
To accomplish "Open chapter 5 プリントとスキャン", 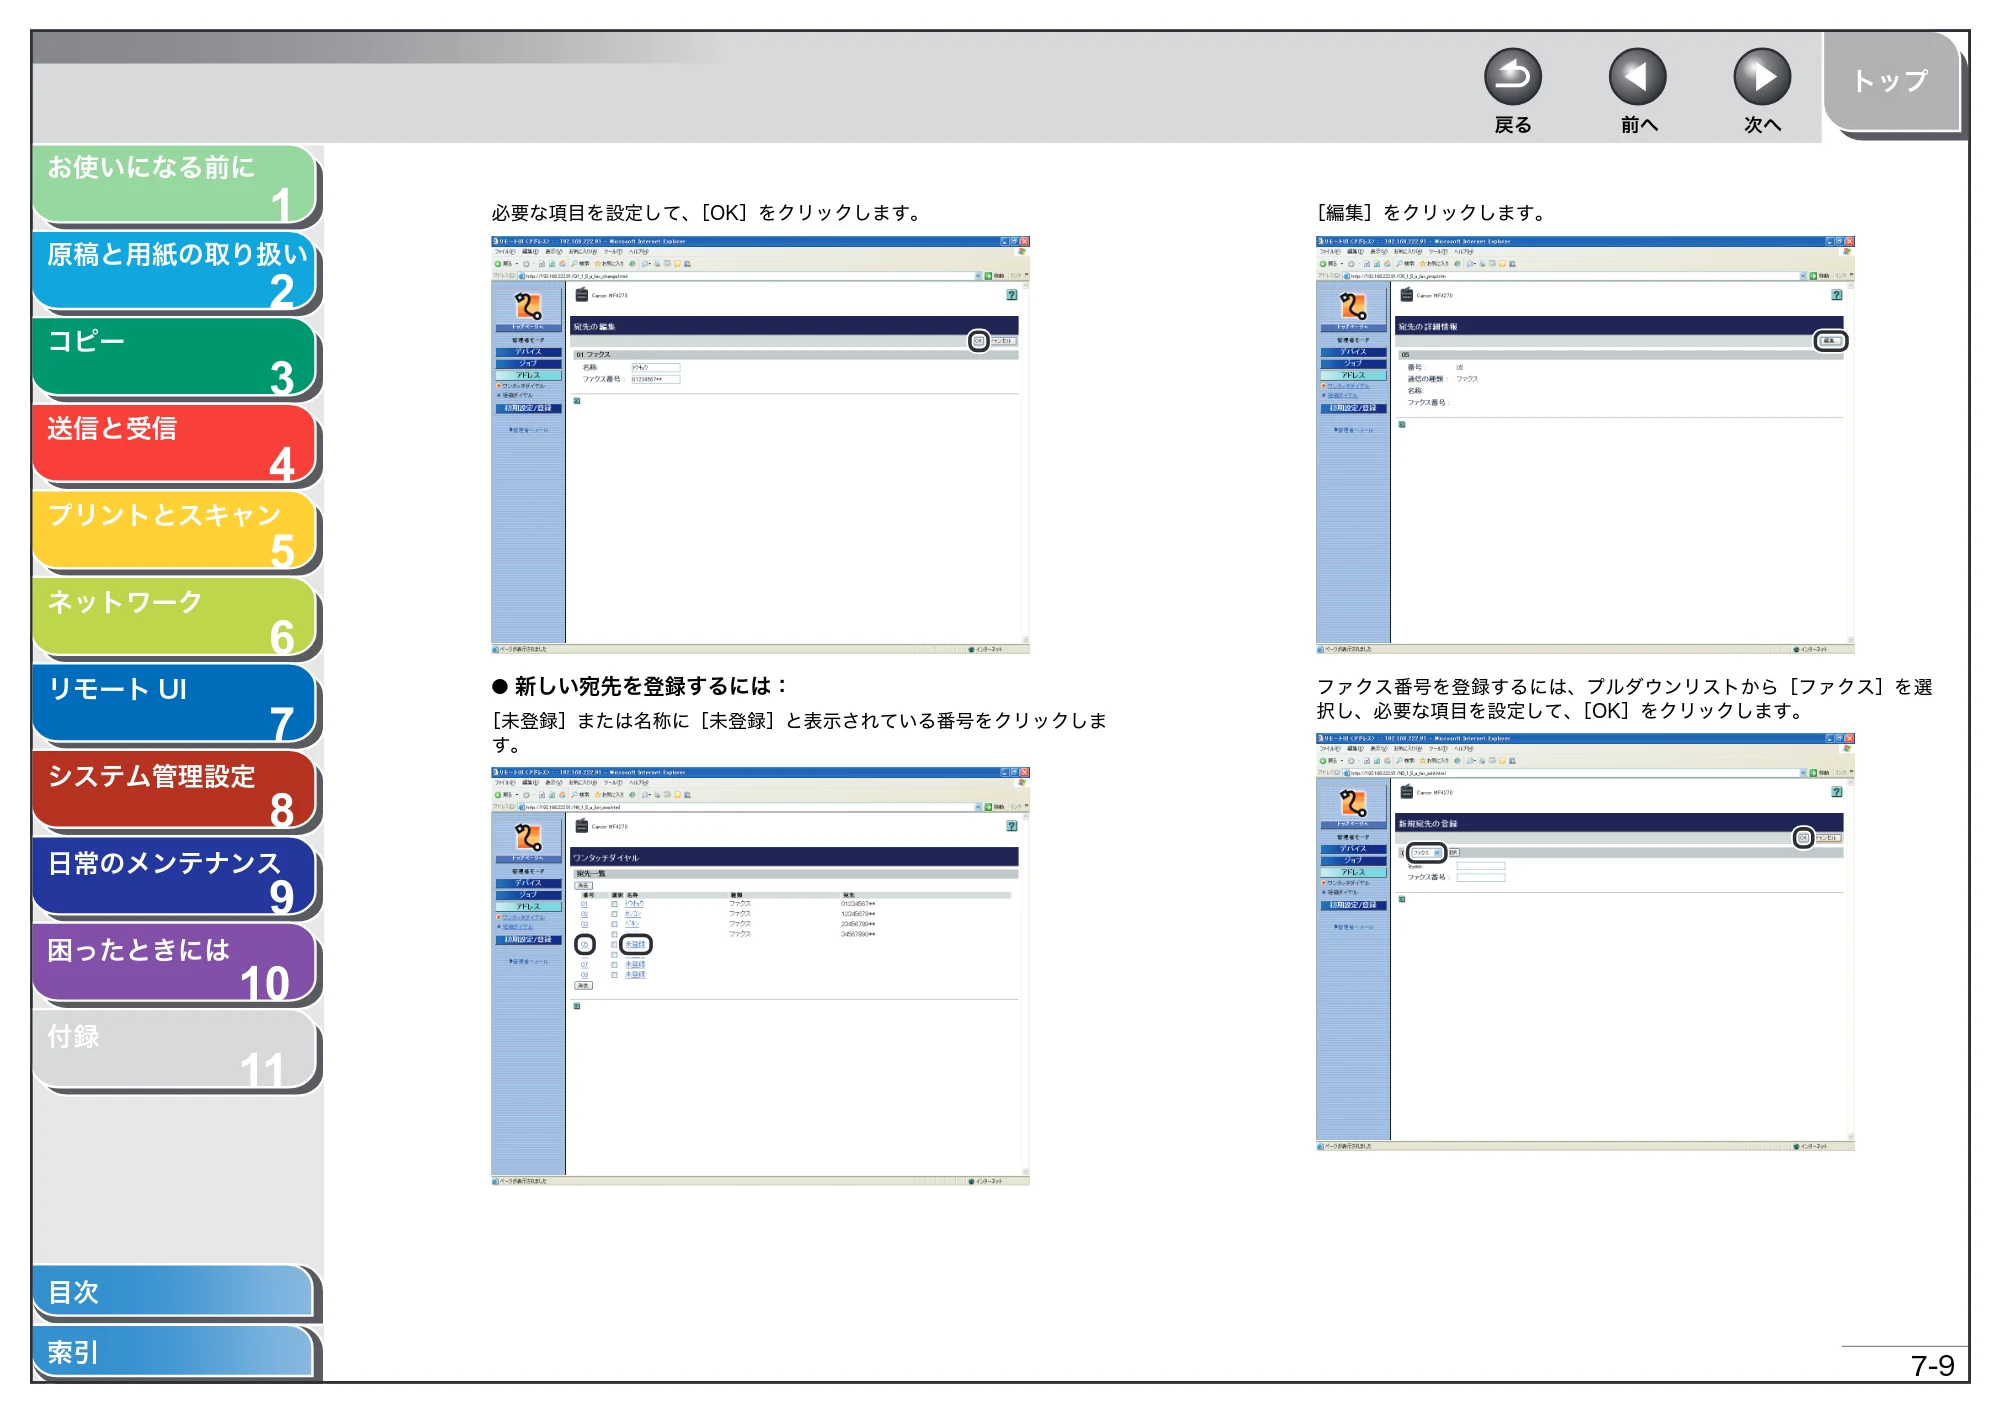I will coord(175,532).
